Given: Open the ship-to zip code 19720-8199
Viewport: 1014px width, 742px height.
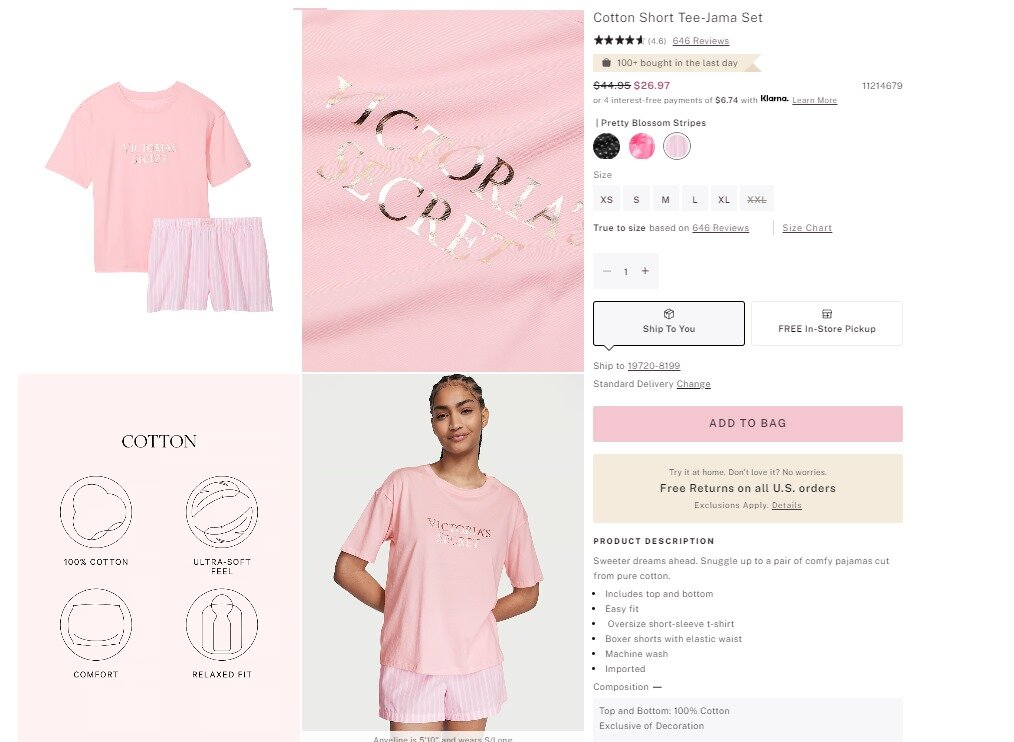Looking at the screenshot, I should click(653, 366).
